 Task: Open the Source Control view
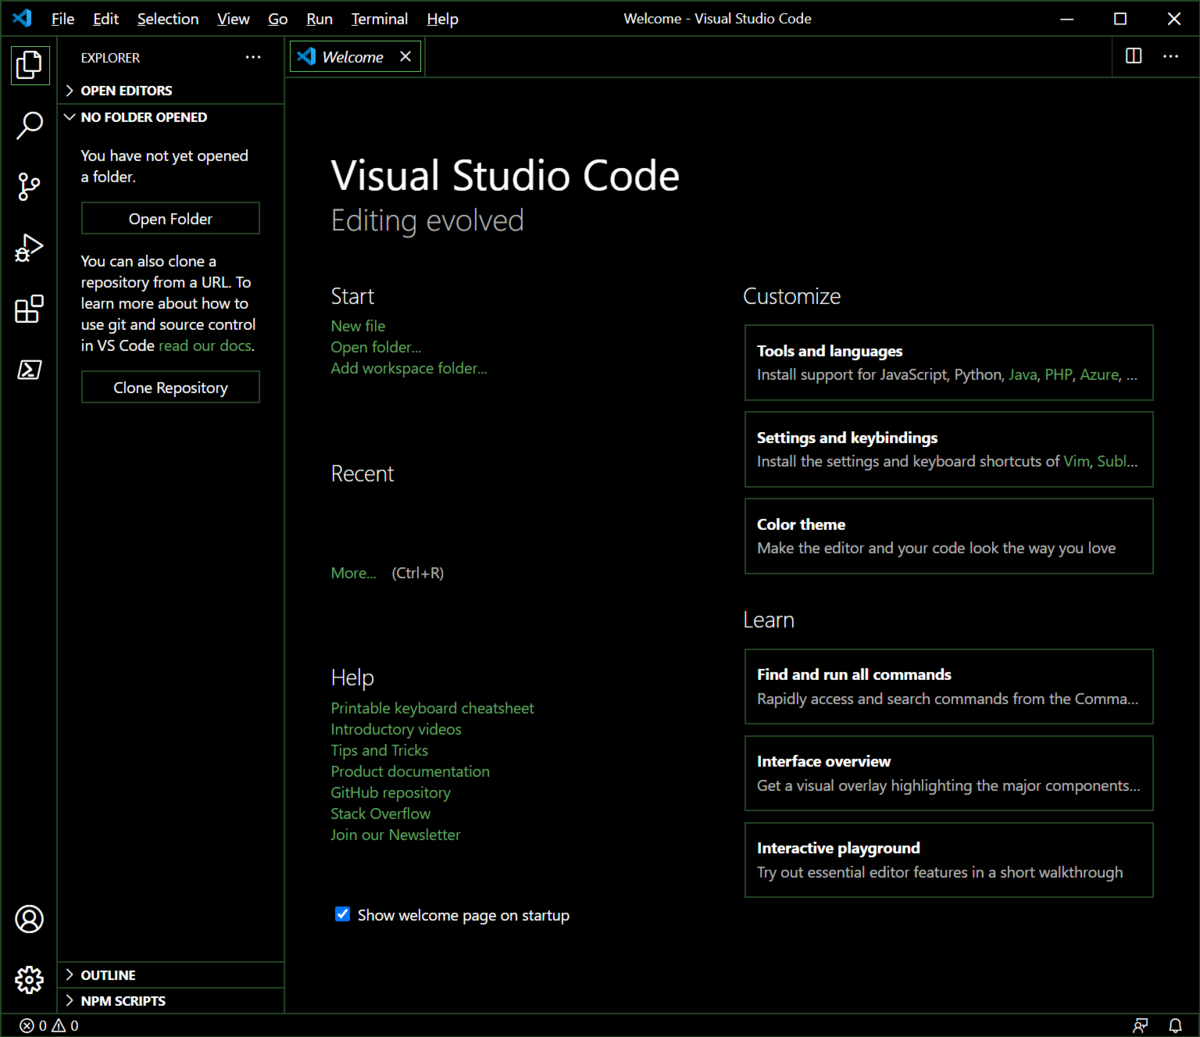29,187
